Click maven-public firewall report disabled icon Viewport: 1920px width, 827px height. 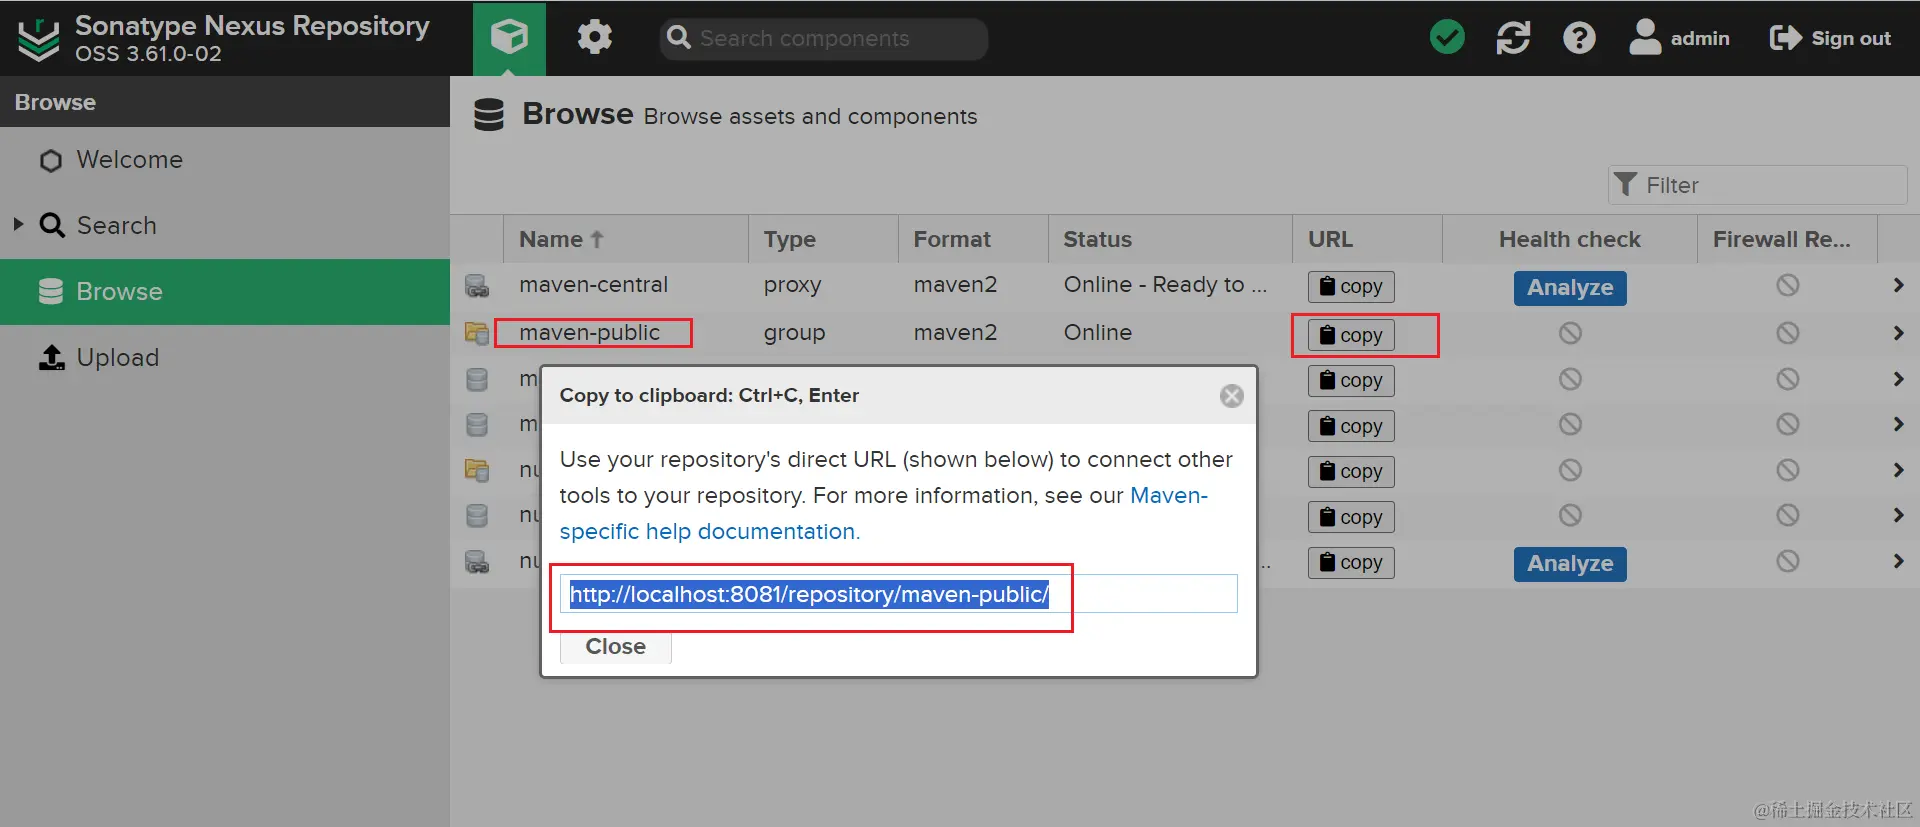point(1788,333)
